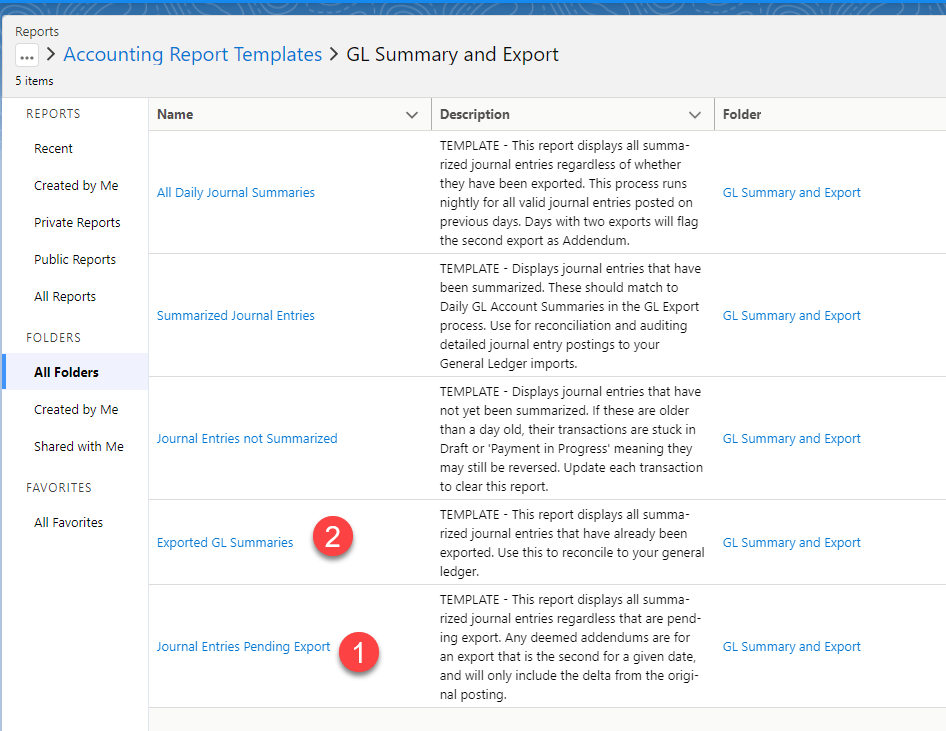Open the Description column dropdown

click(x=695, y=114)
